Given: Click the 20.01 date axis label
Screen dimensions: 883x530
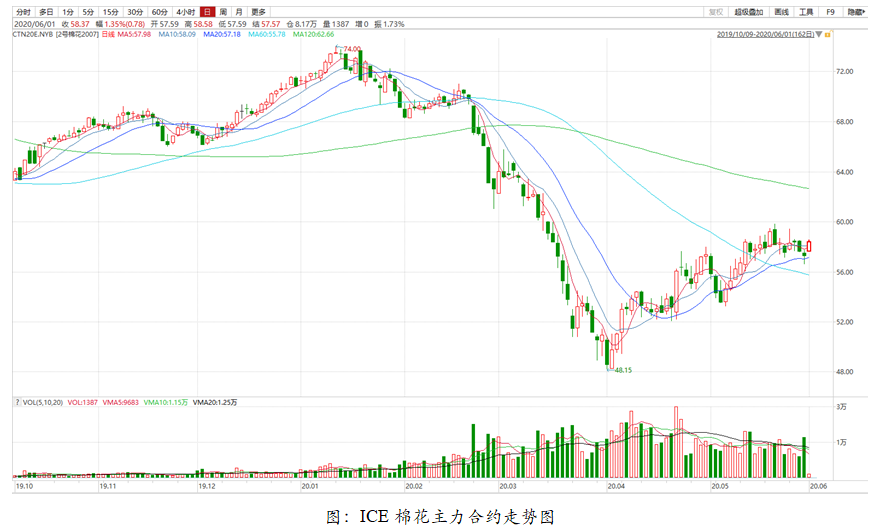Looking at the screenshot, I should [x=310, y=486].
